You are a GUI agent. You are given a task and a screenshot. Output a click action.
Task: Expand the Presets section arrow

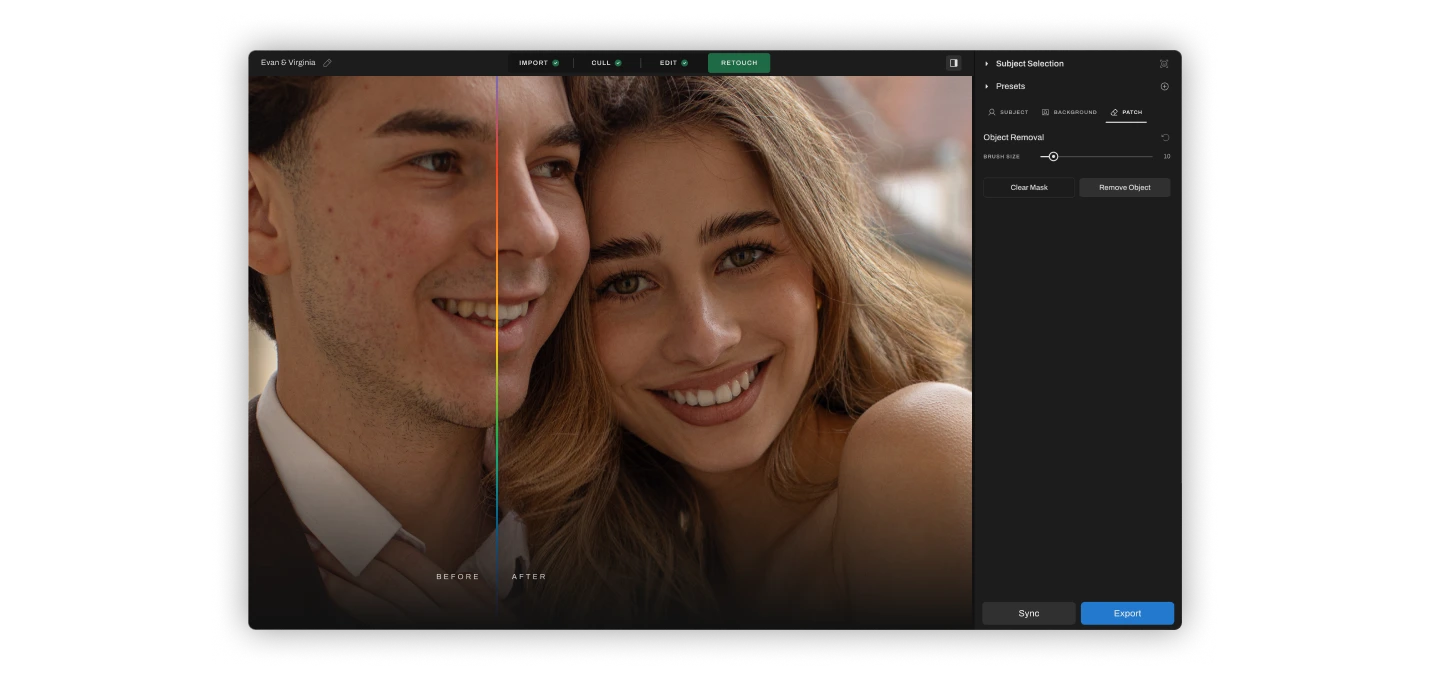987,87
